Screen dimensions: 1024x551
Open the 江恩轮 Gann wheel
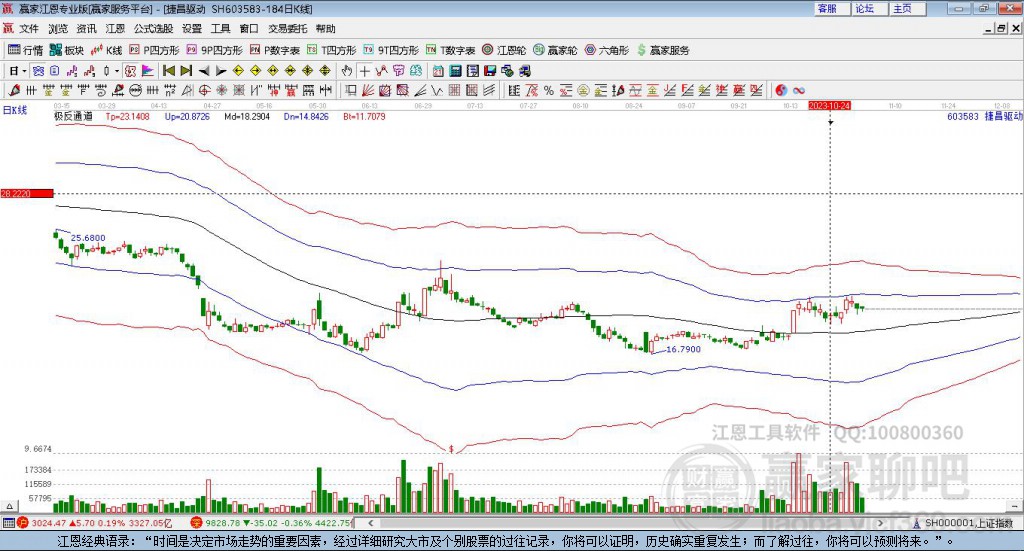pos(504,50)
